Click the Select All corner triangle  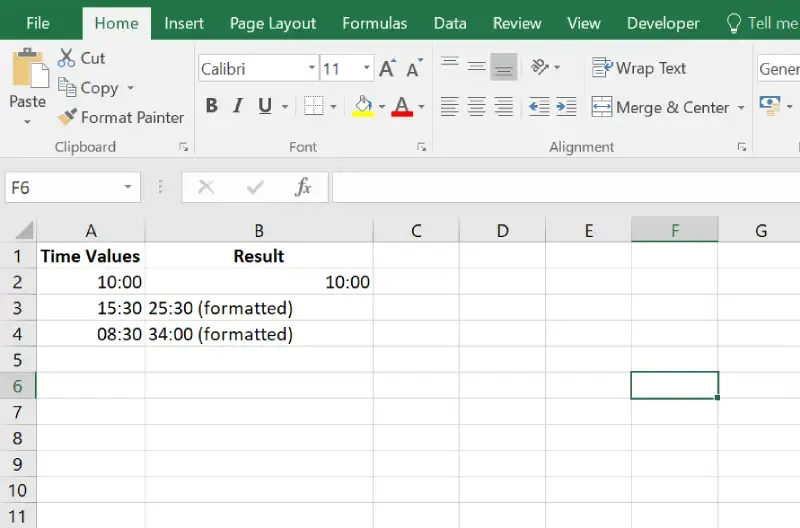pos(24,230)
